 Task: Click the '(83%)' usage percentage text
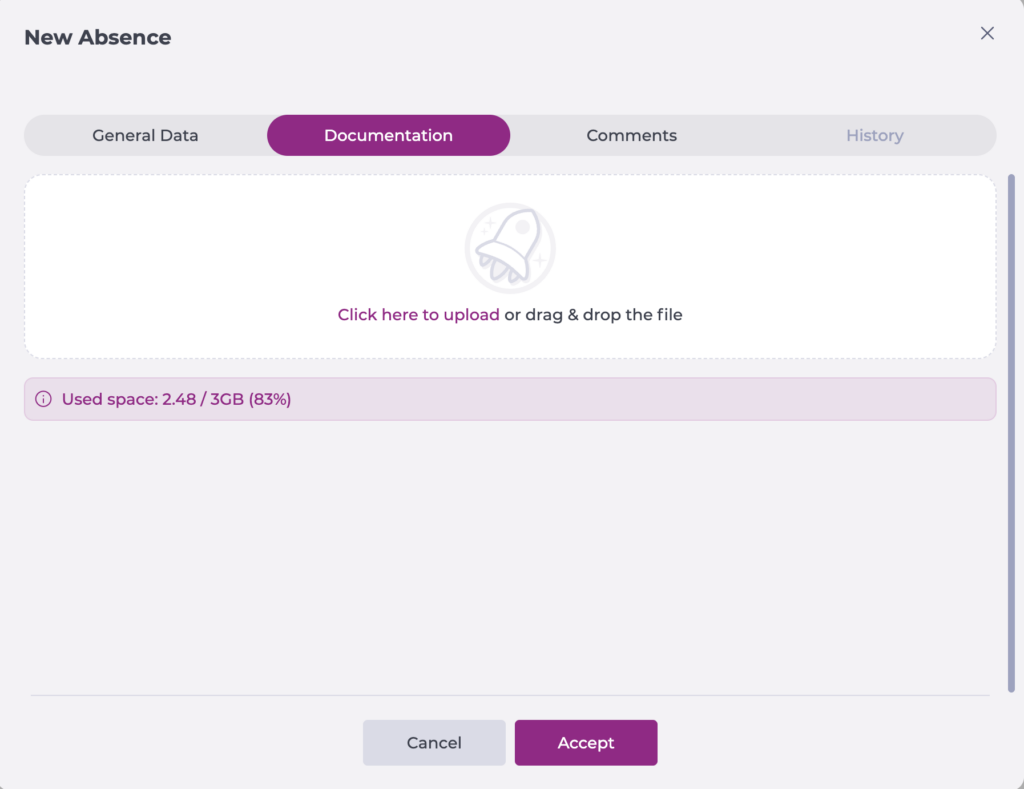pyautogui.click(x=270, y=400)
